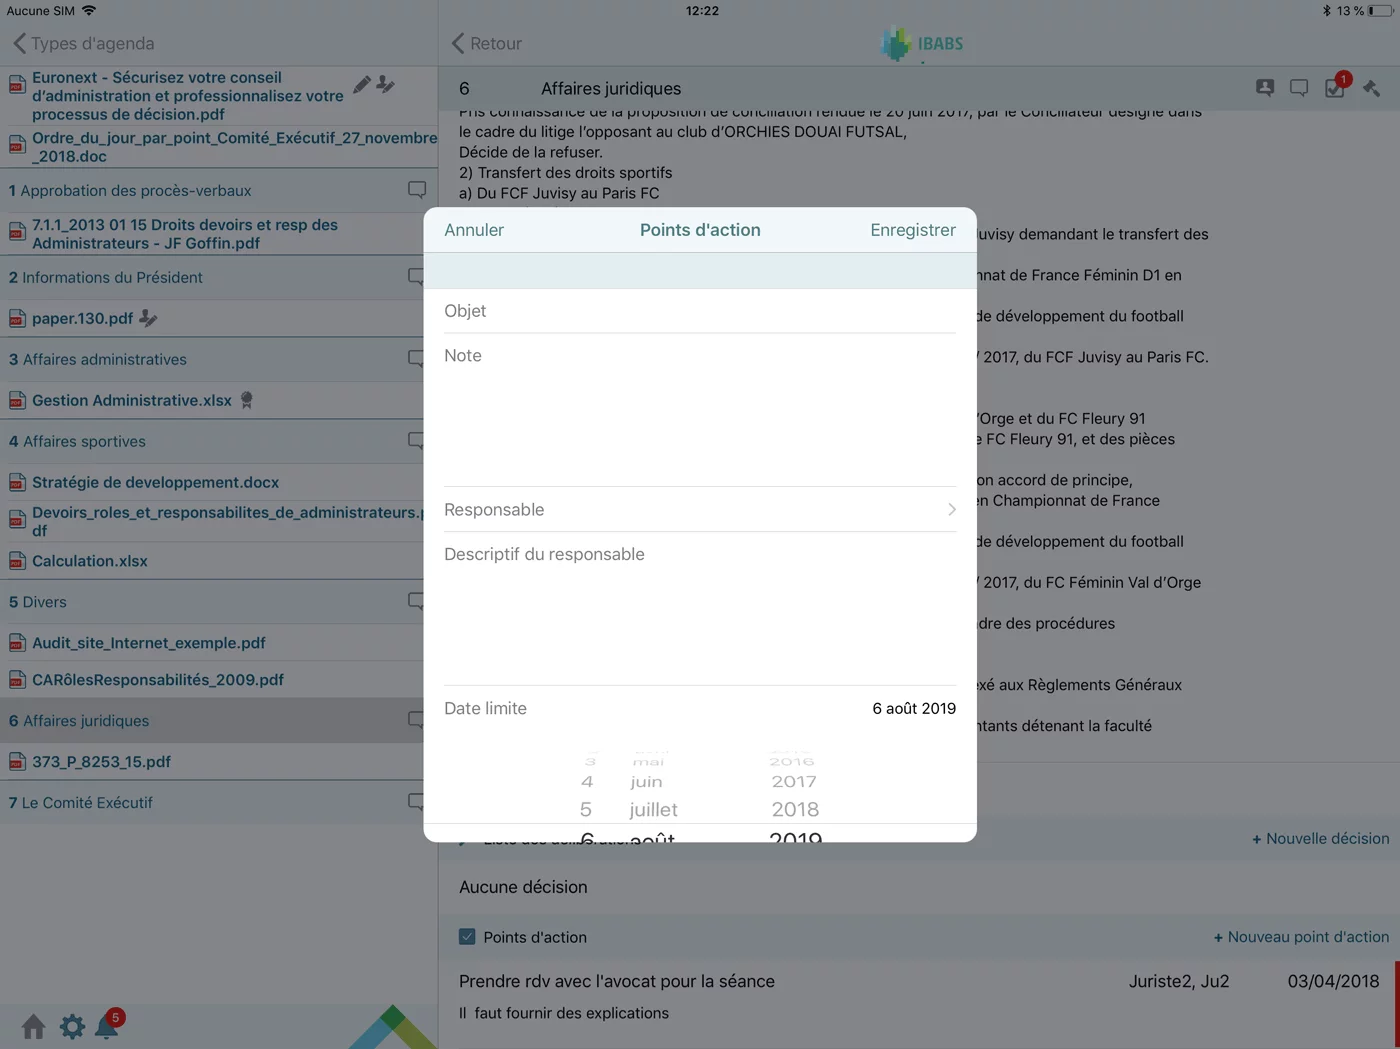Screen dimensions: 1400x1049
Task: Tap Annuler in the Points d'action dialog
Action: (474, 230)
